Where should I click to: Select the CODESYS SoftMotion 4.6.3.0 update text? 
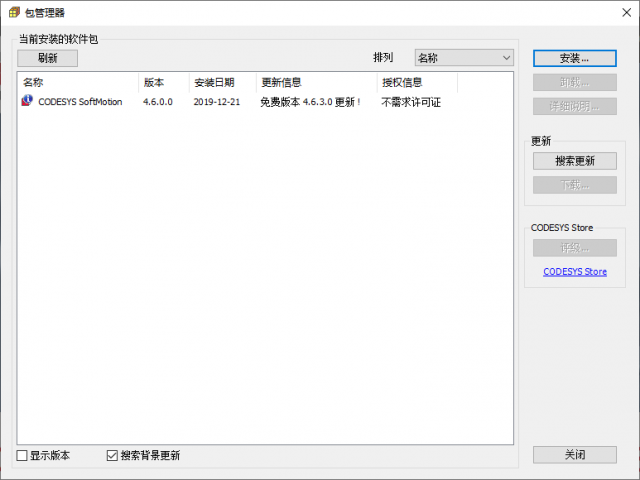(x=310, y=101)
